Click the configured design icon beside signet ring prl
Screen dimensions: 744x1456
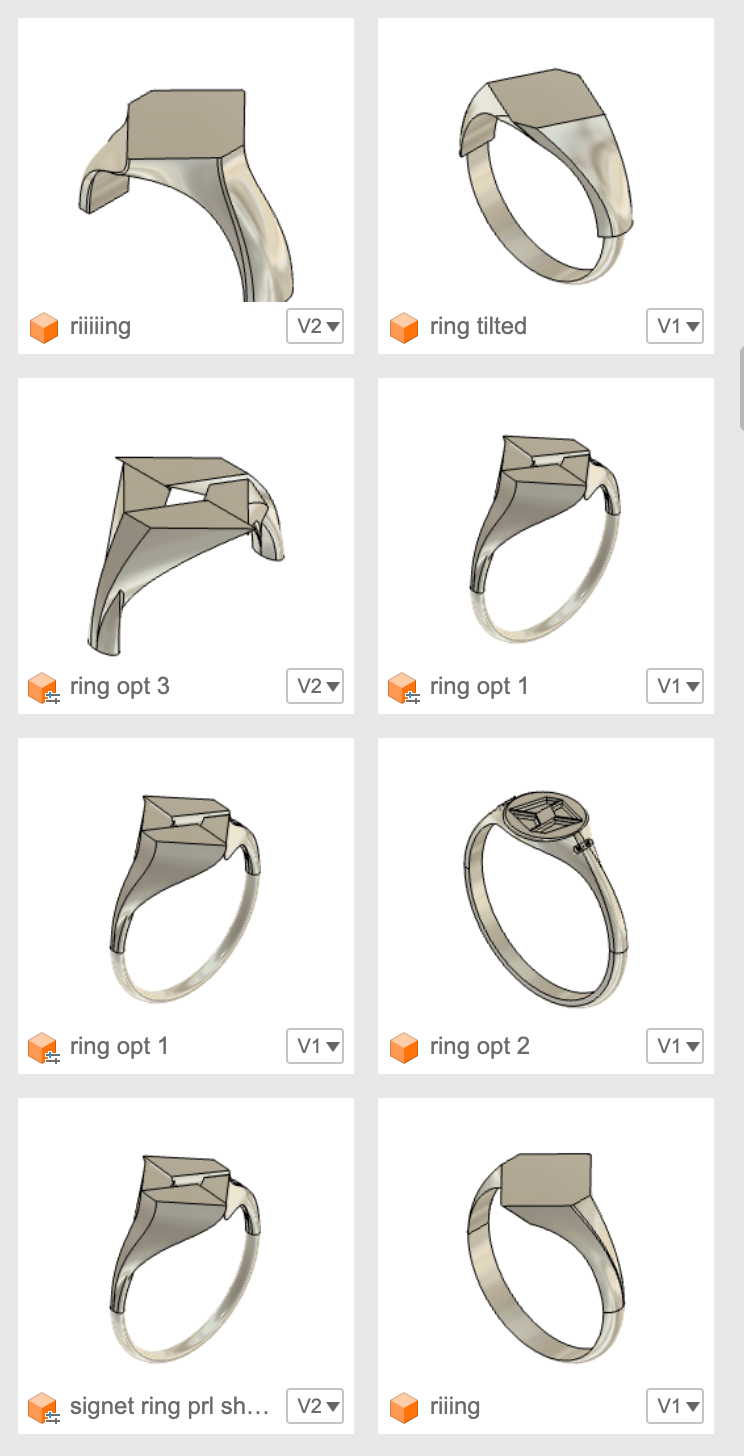(x=44, y=1408)
